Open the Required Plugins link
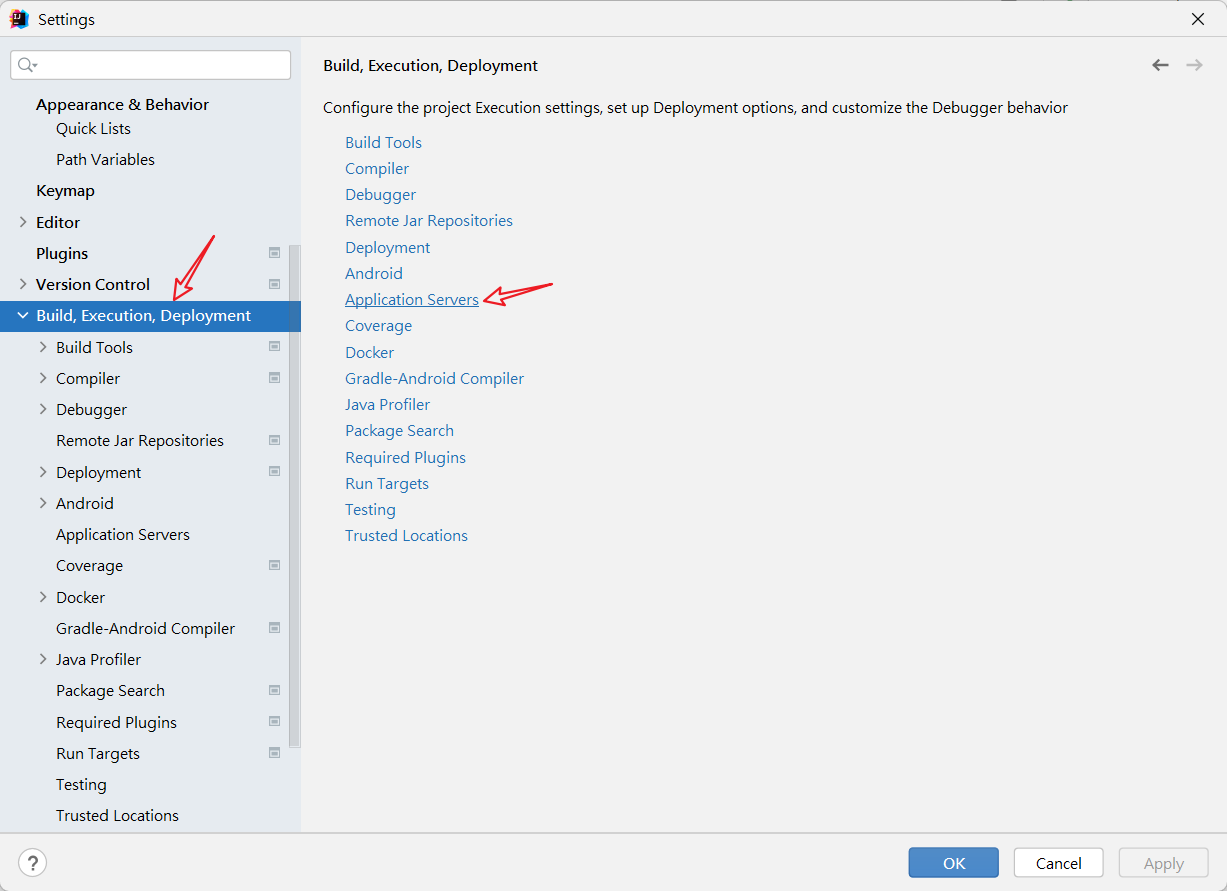 point(405,457)
